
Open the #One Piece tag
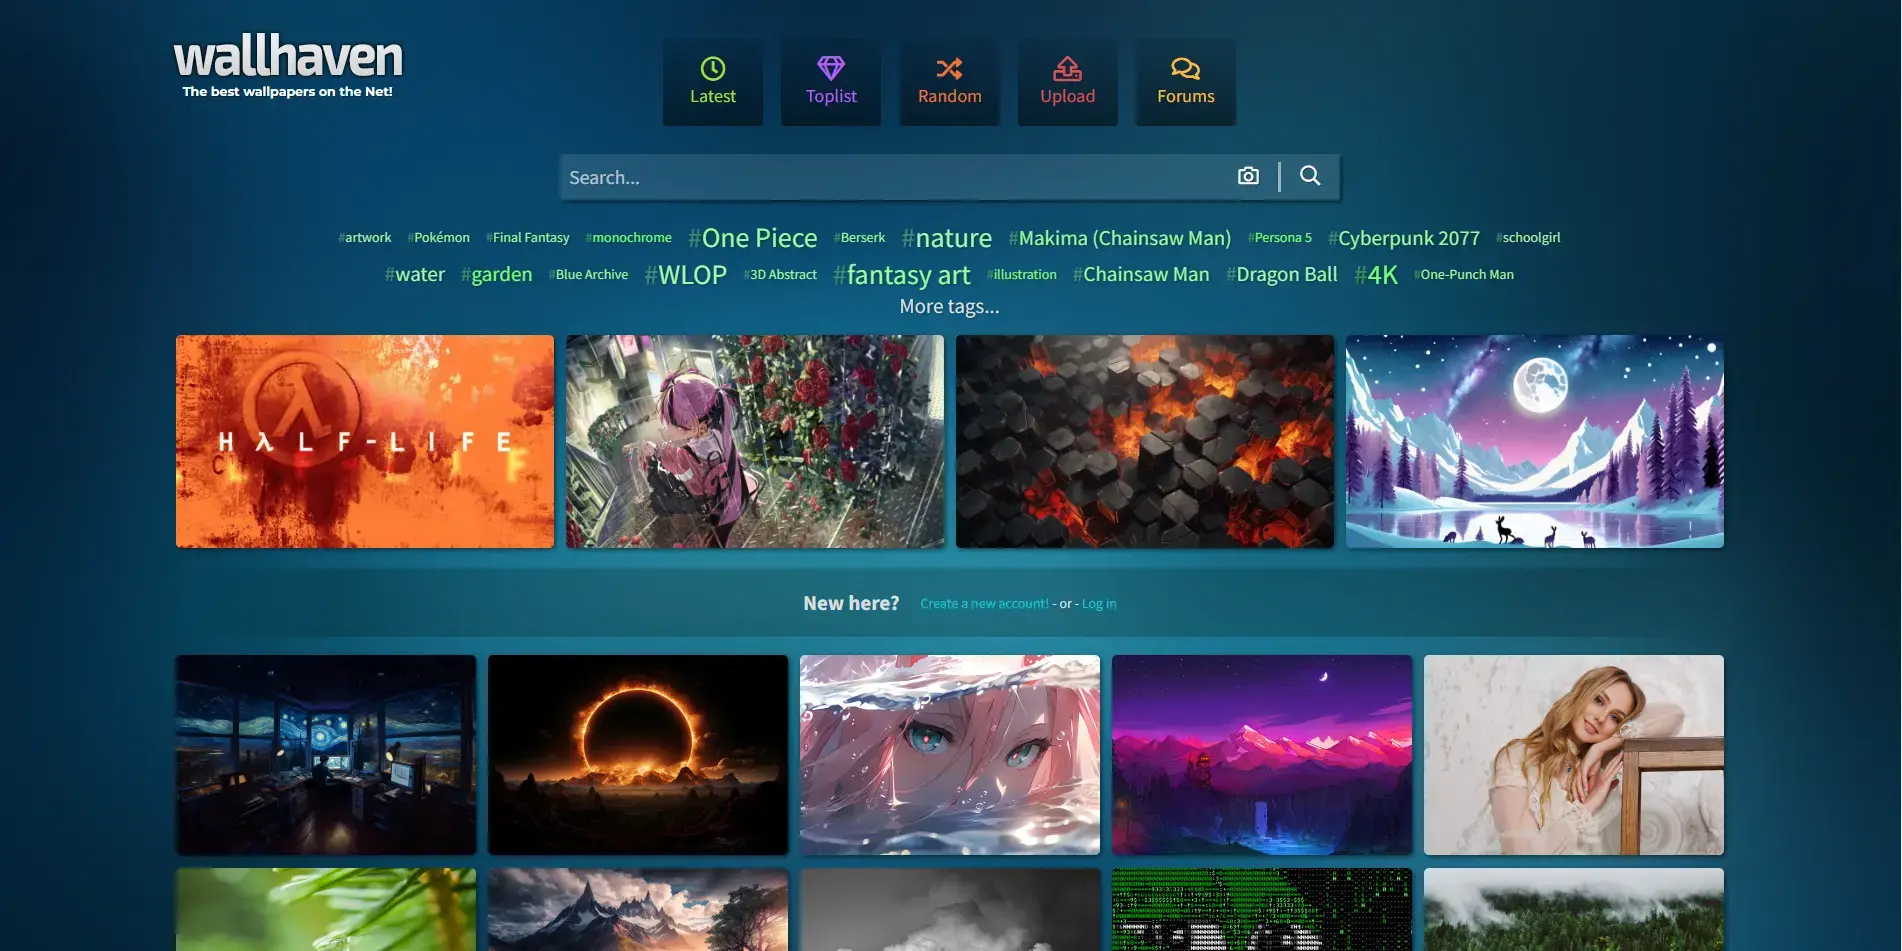click(x=753, y=238)
